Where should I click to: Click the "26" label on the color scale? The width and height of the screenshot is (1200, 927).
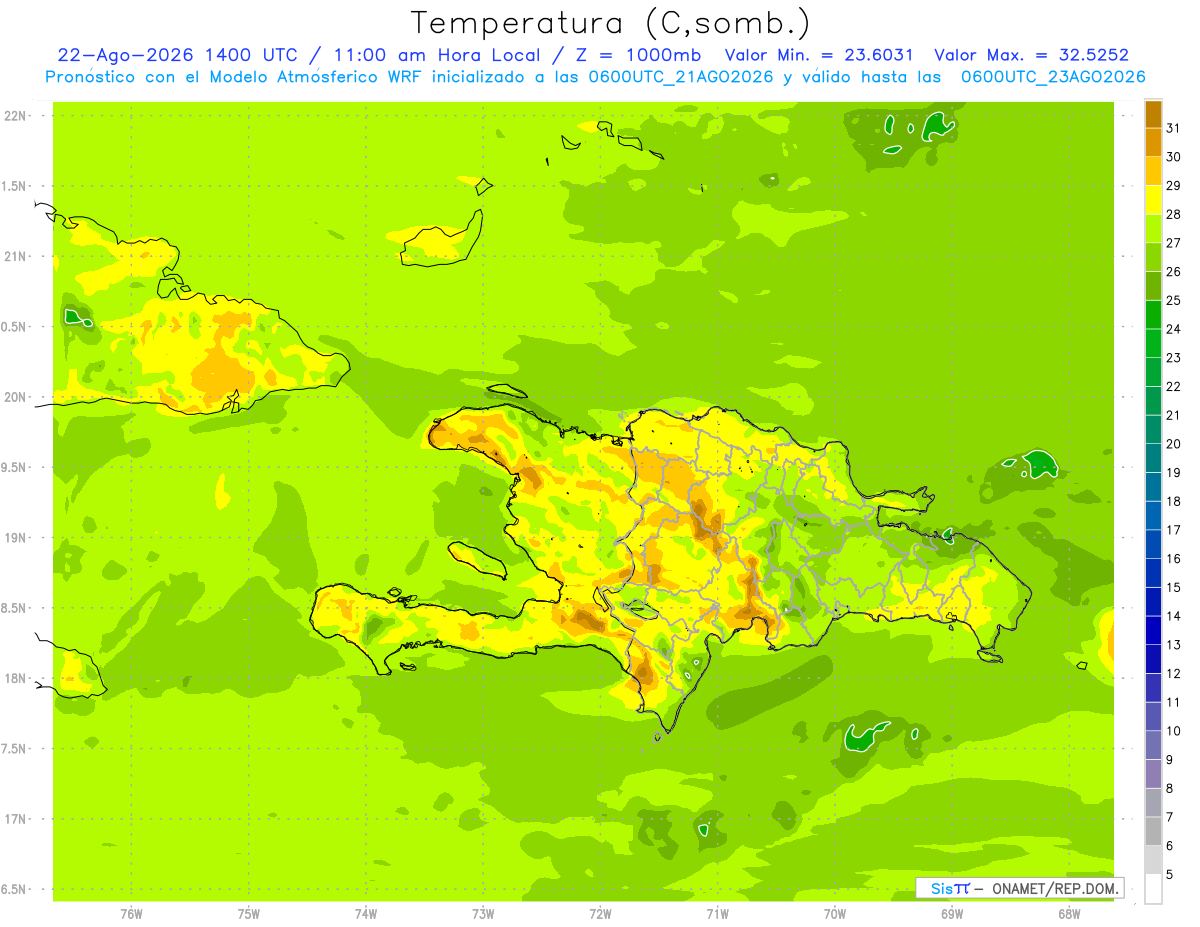click(1174, 271)
